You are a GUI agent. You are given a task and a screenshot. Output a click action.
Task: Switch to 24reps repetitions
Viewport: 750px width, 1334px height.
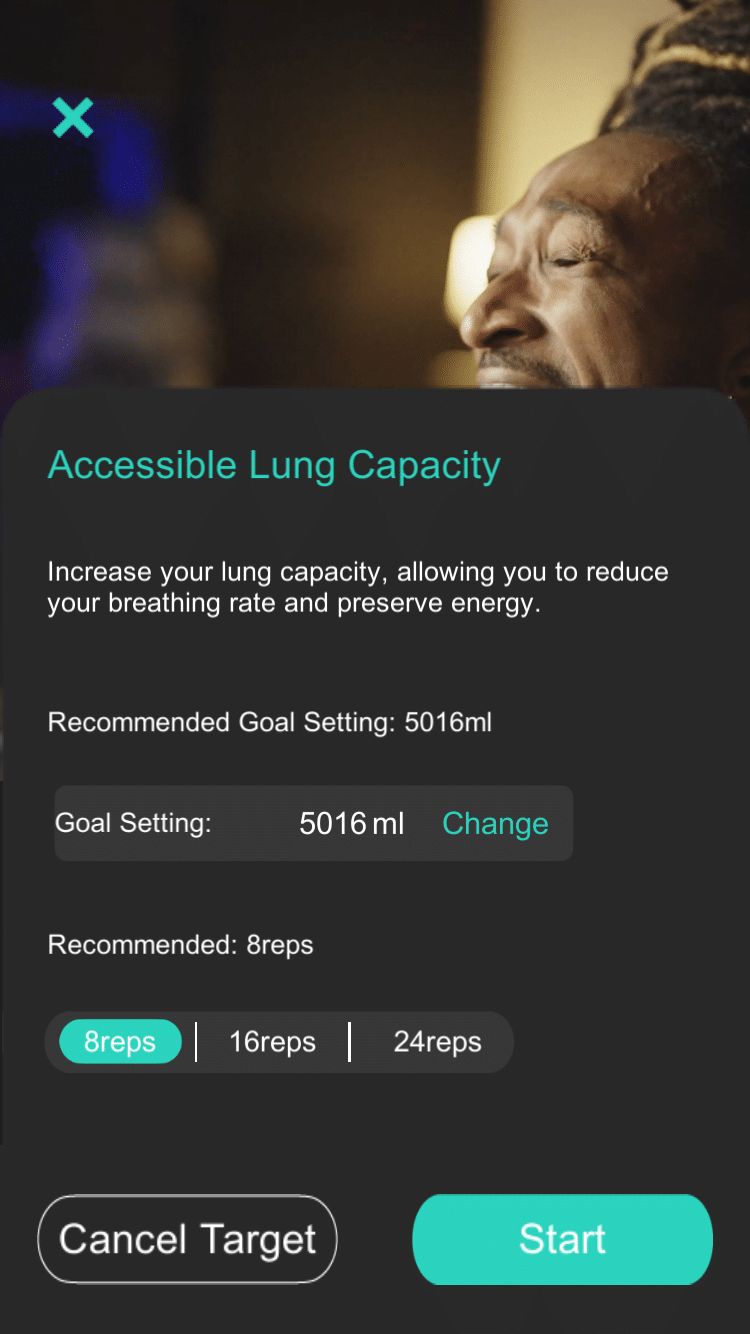(436, 1041)
